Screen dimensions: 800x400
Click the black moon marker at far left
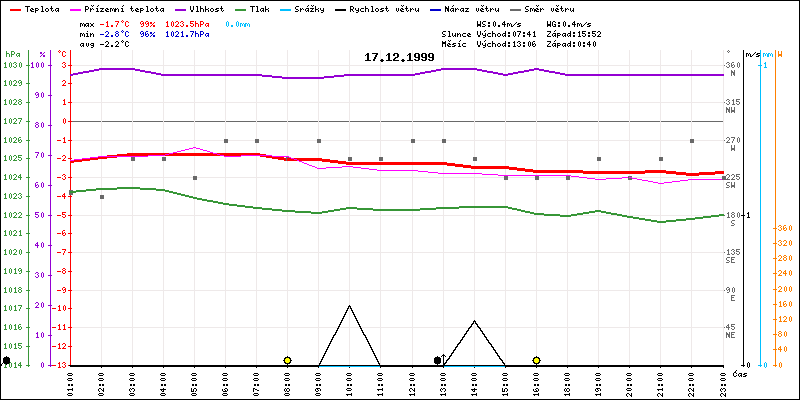(x=7, y=360)
